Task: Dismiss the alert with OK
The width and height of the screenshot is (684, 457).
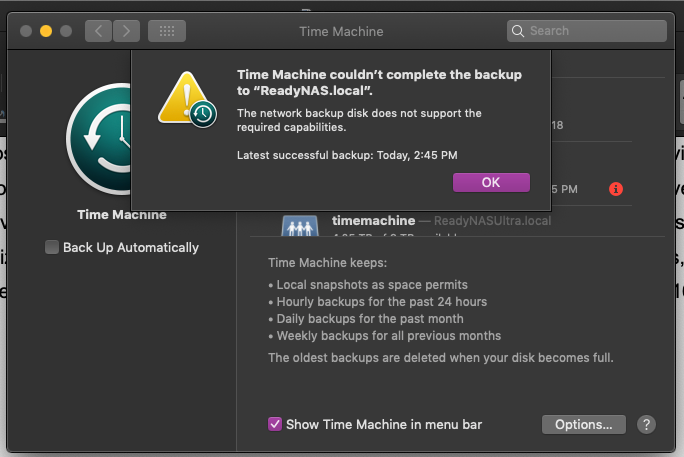Action: 490,182
